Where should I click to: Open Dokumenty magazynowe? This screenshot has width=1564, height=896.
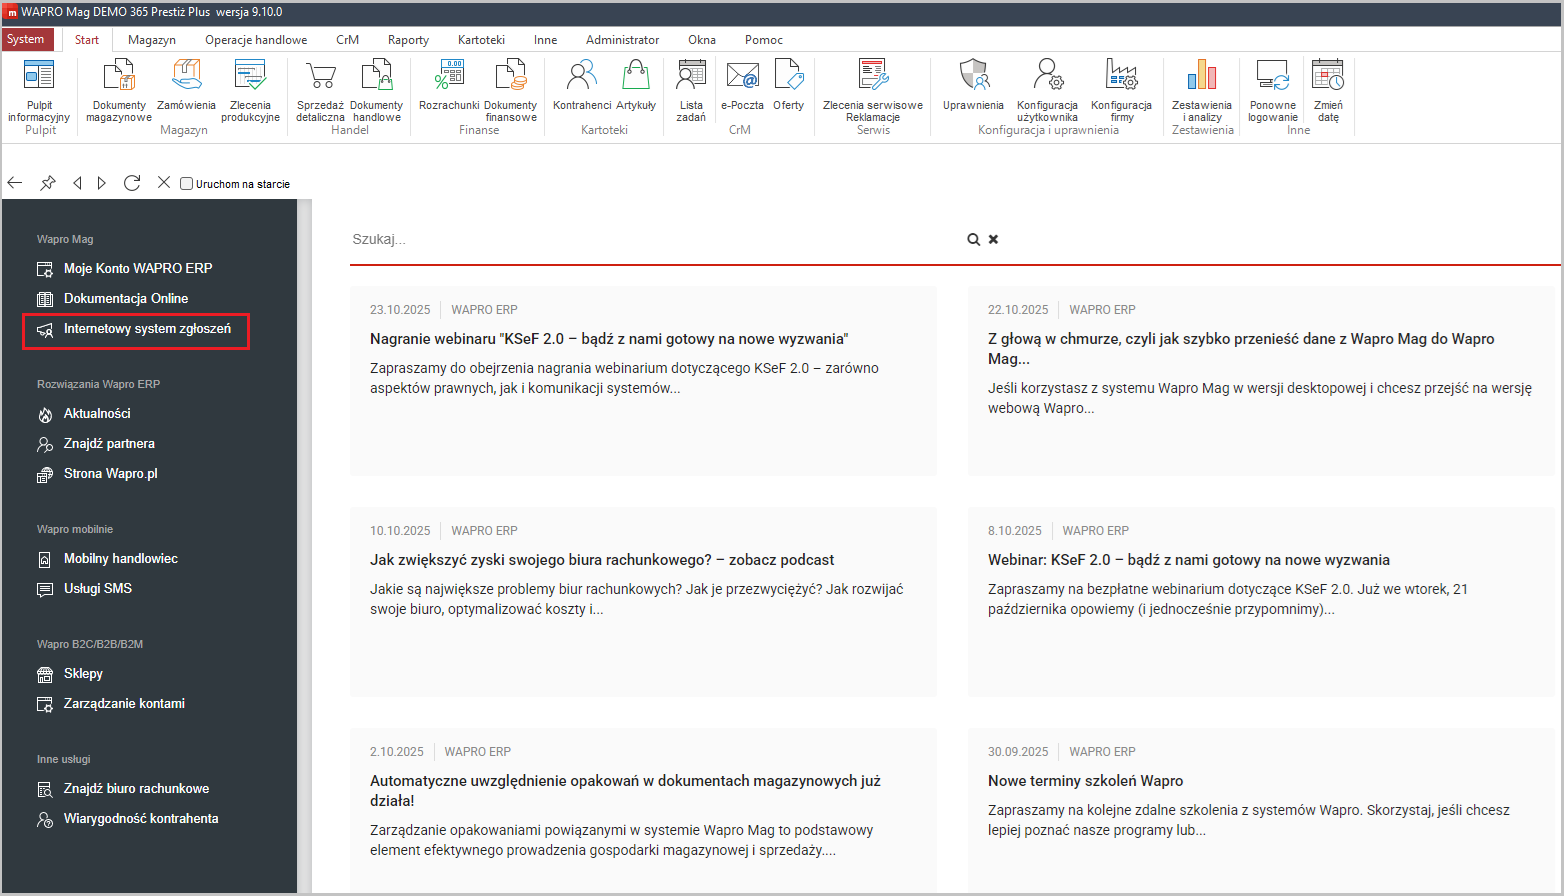click(118, 90)
